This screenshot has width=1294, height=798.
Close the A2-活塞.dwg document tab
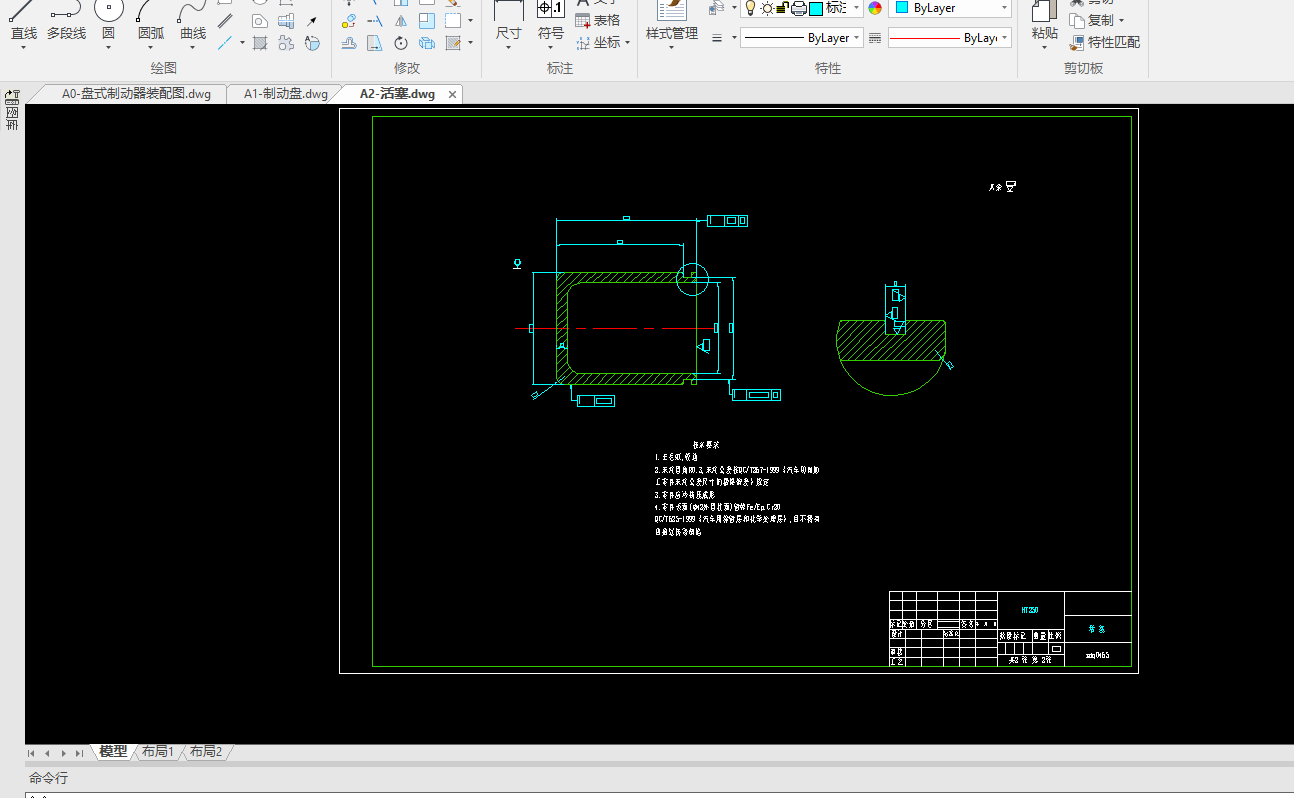click(x=452, y=94)
